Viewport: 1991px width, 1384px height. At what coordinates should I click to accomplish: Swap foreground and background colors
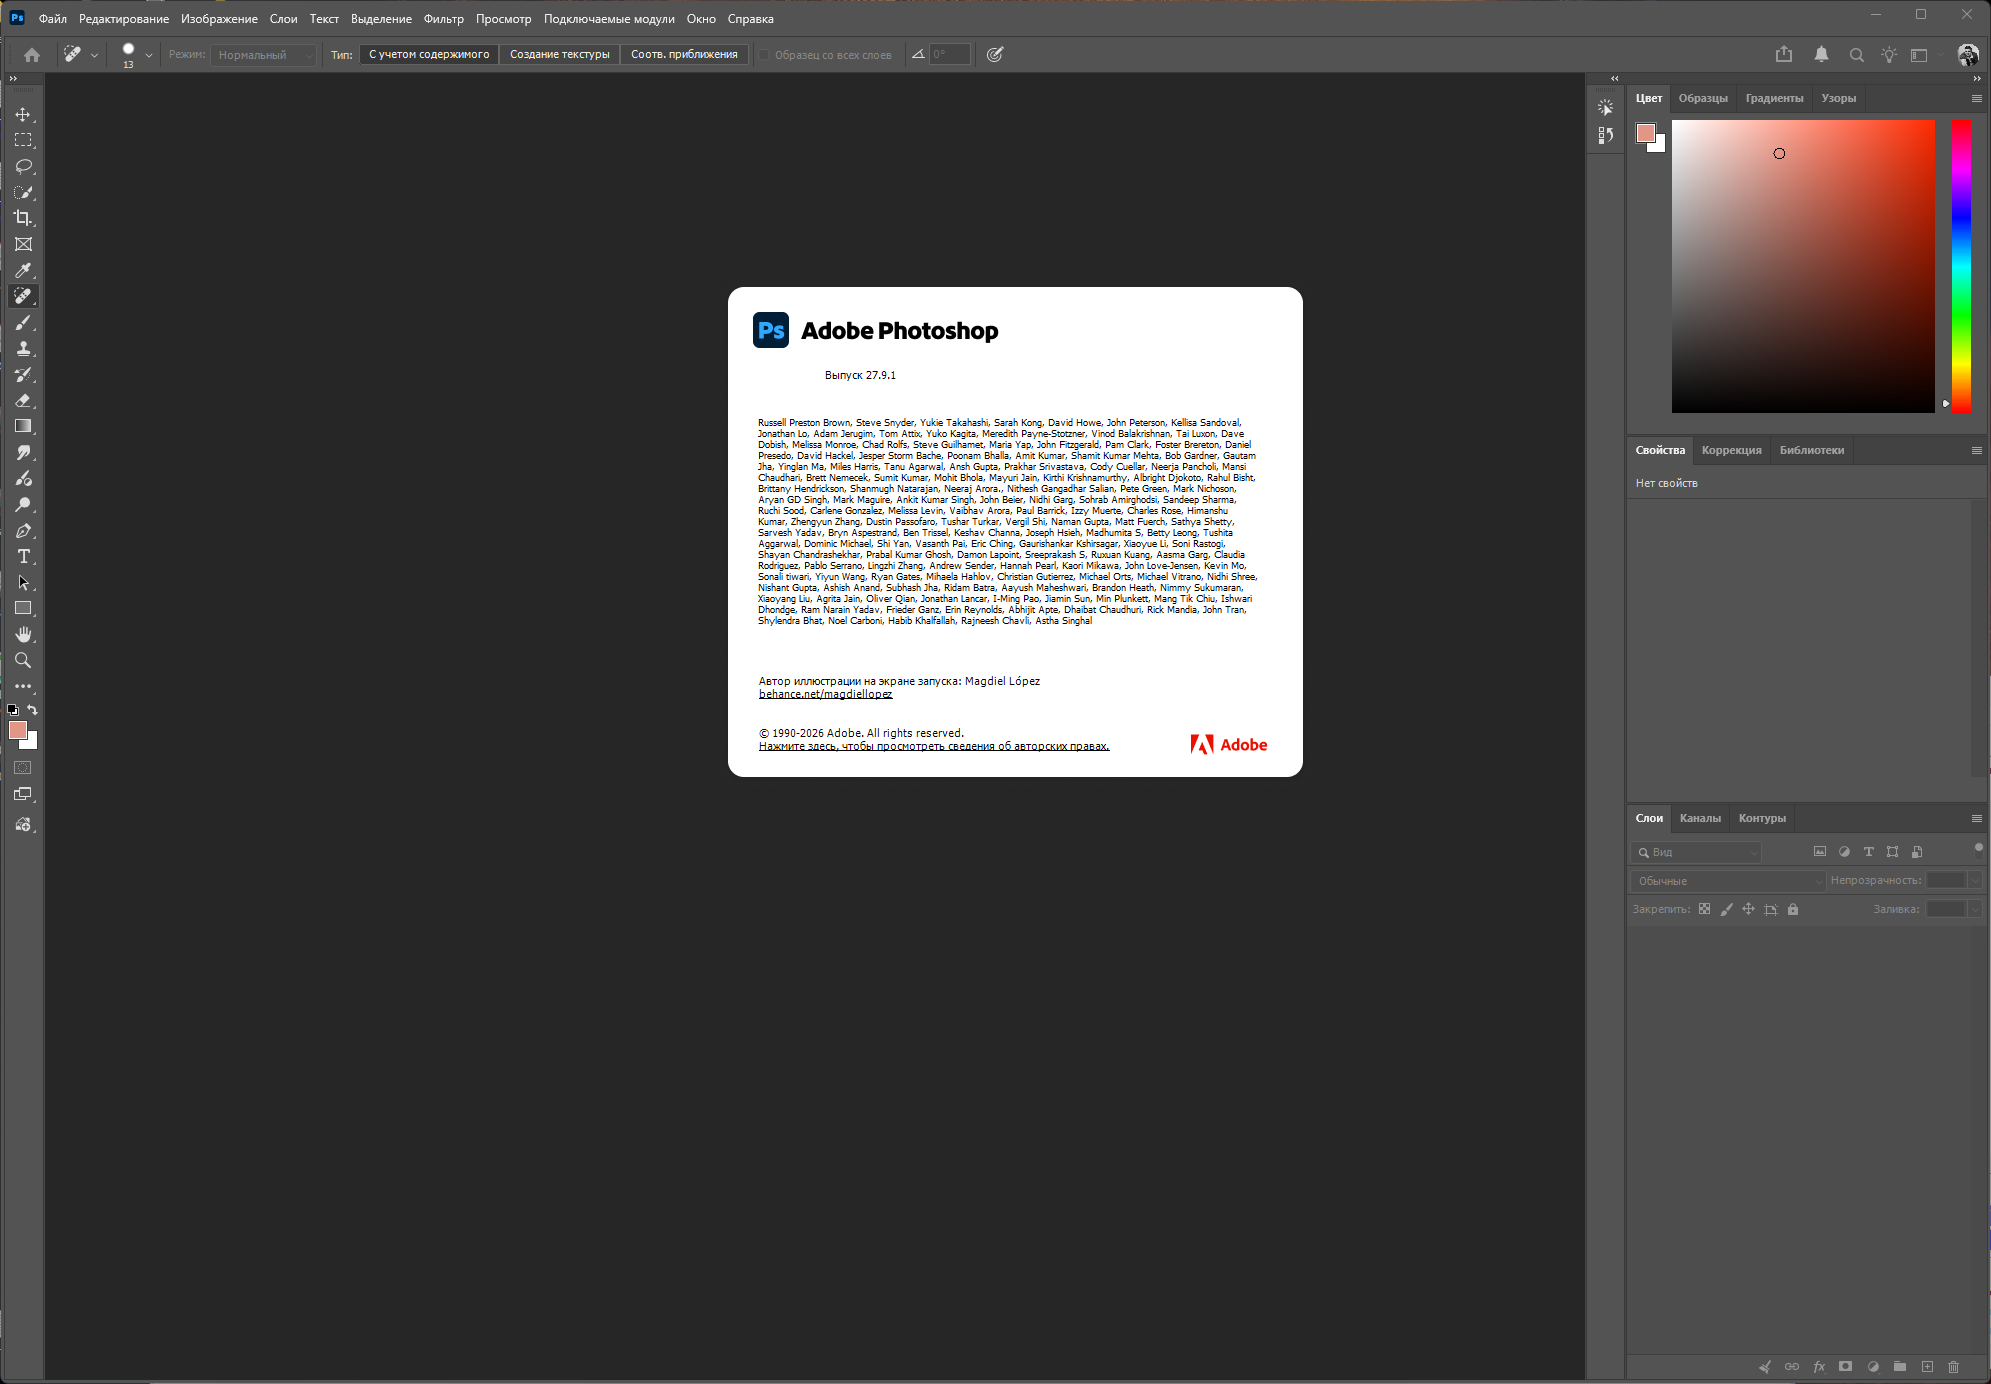[32, 710]
